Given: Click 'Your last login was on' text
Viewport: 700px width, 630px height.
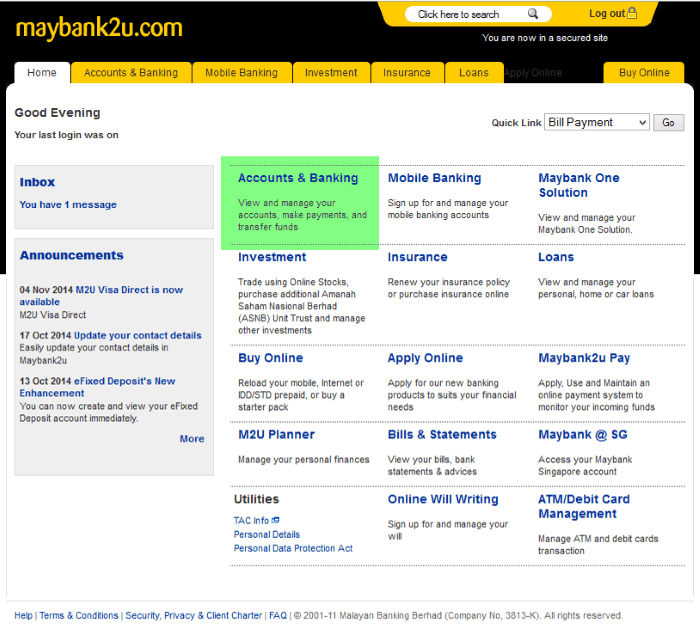Looking at the screenshot, I should 67,135.
